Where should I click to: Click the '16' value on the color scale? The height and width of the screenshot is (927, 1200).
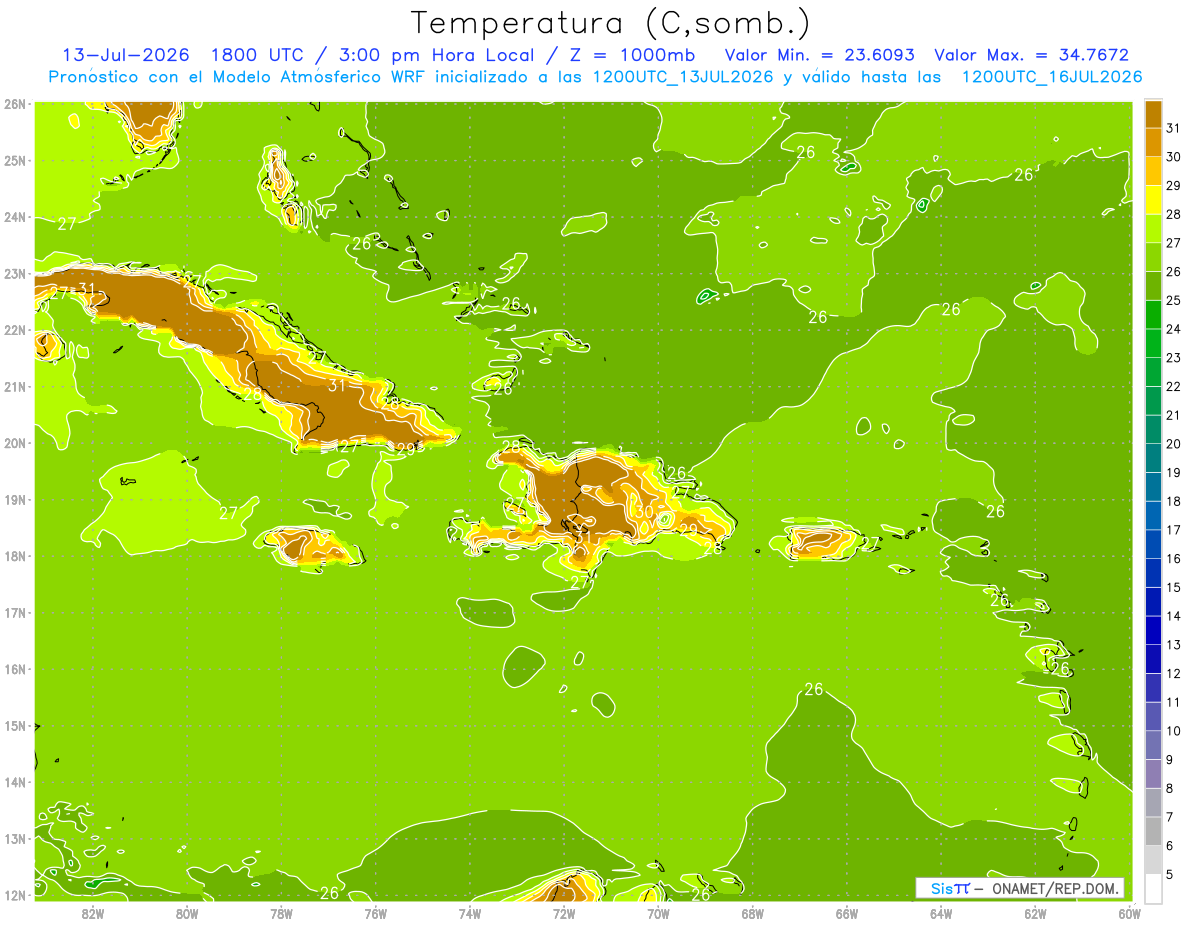click(x=1174, y=559)
